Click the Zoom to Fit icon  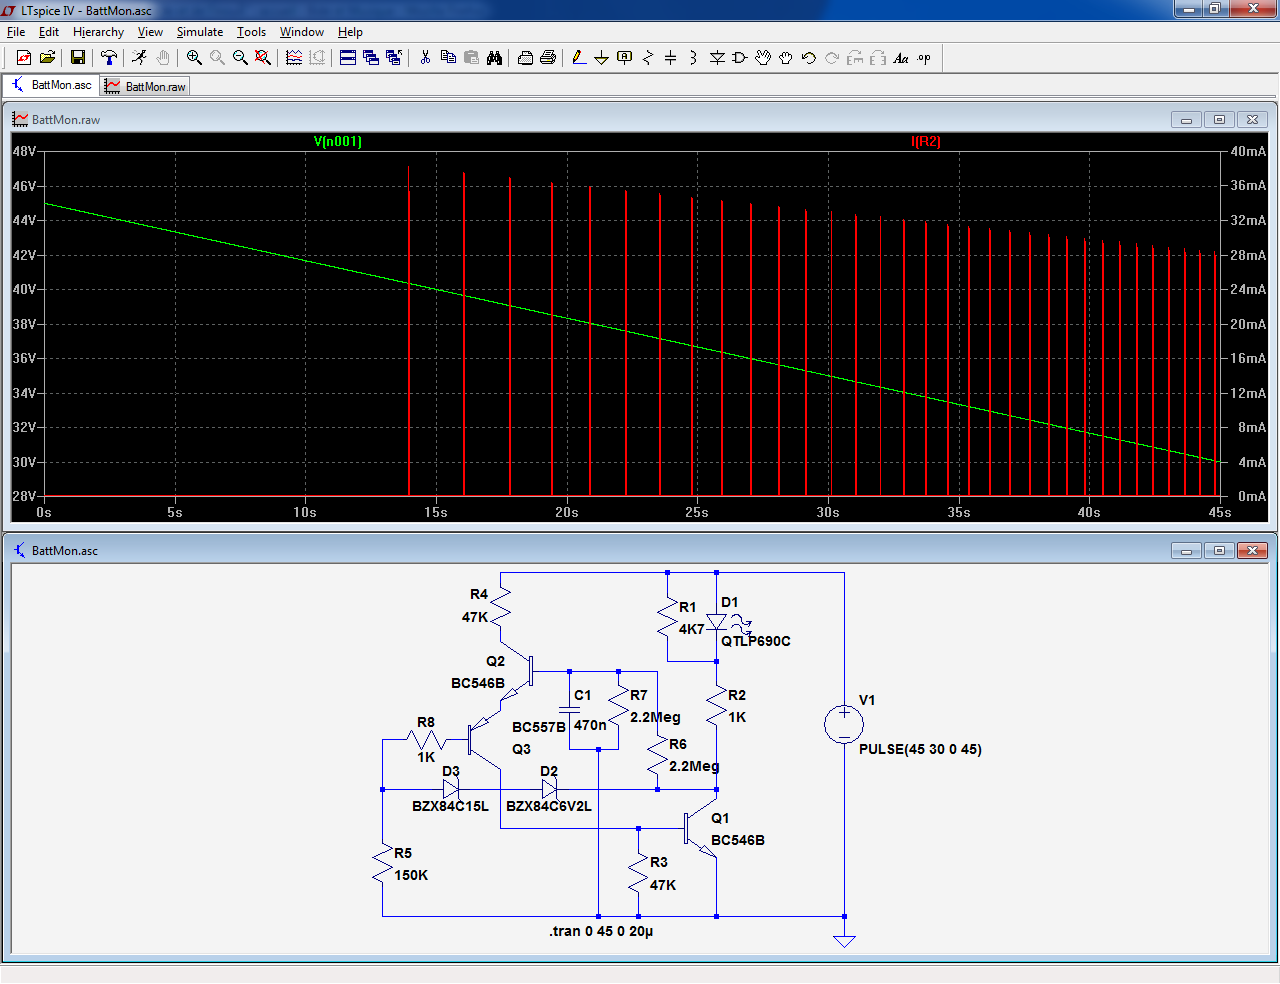(x=263, y=58)
